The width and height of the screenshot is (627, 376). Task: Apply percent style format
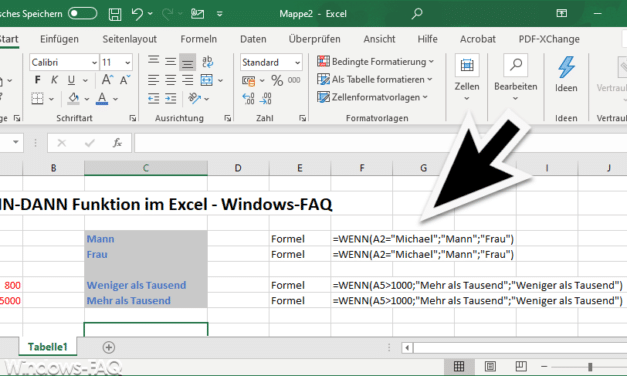coord(277,80)
